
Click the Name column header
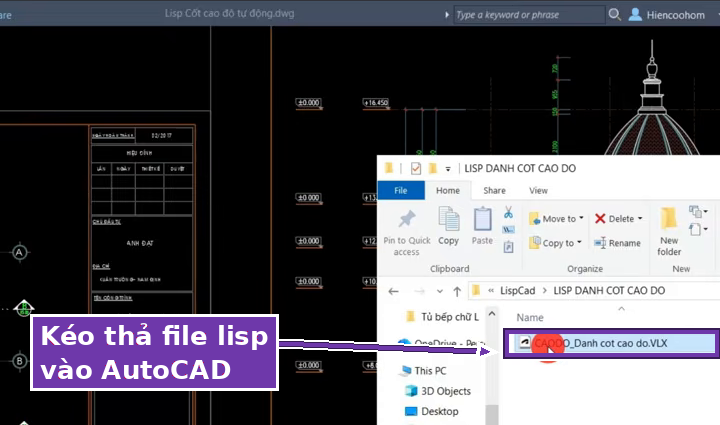click(x=529, y=318)
